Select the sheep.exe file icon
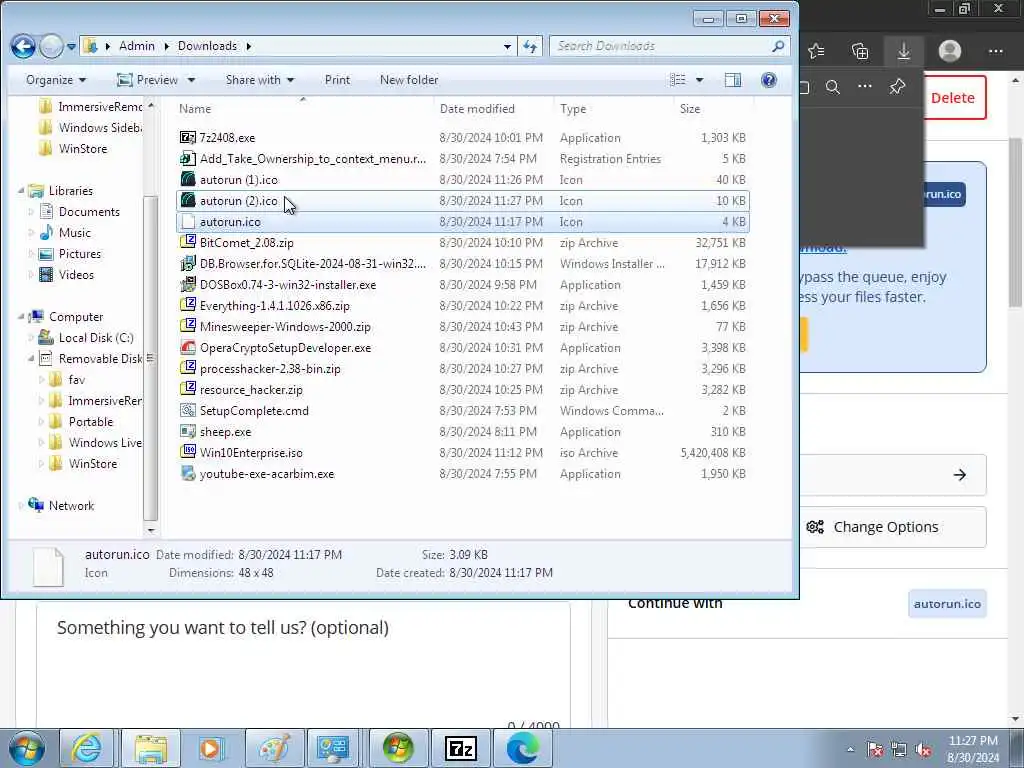The width and height of the screenshot is (1024, 768). (x=188, y=432)
